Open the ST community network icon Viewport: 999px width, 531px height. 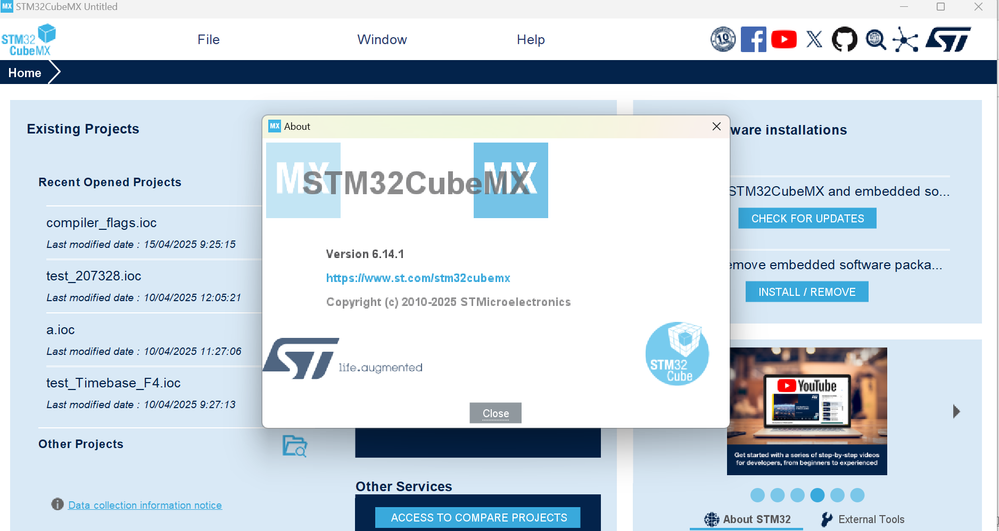(x=905, y=40)
